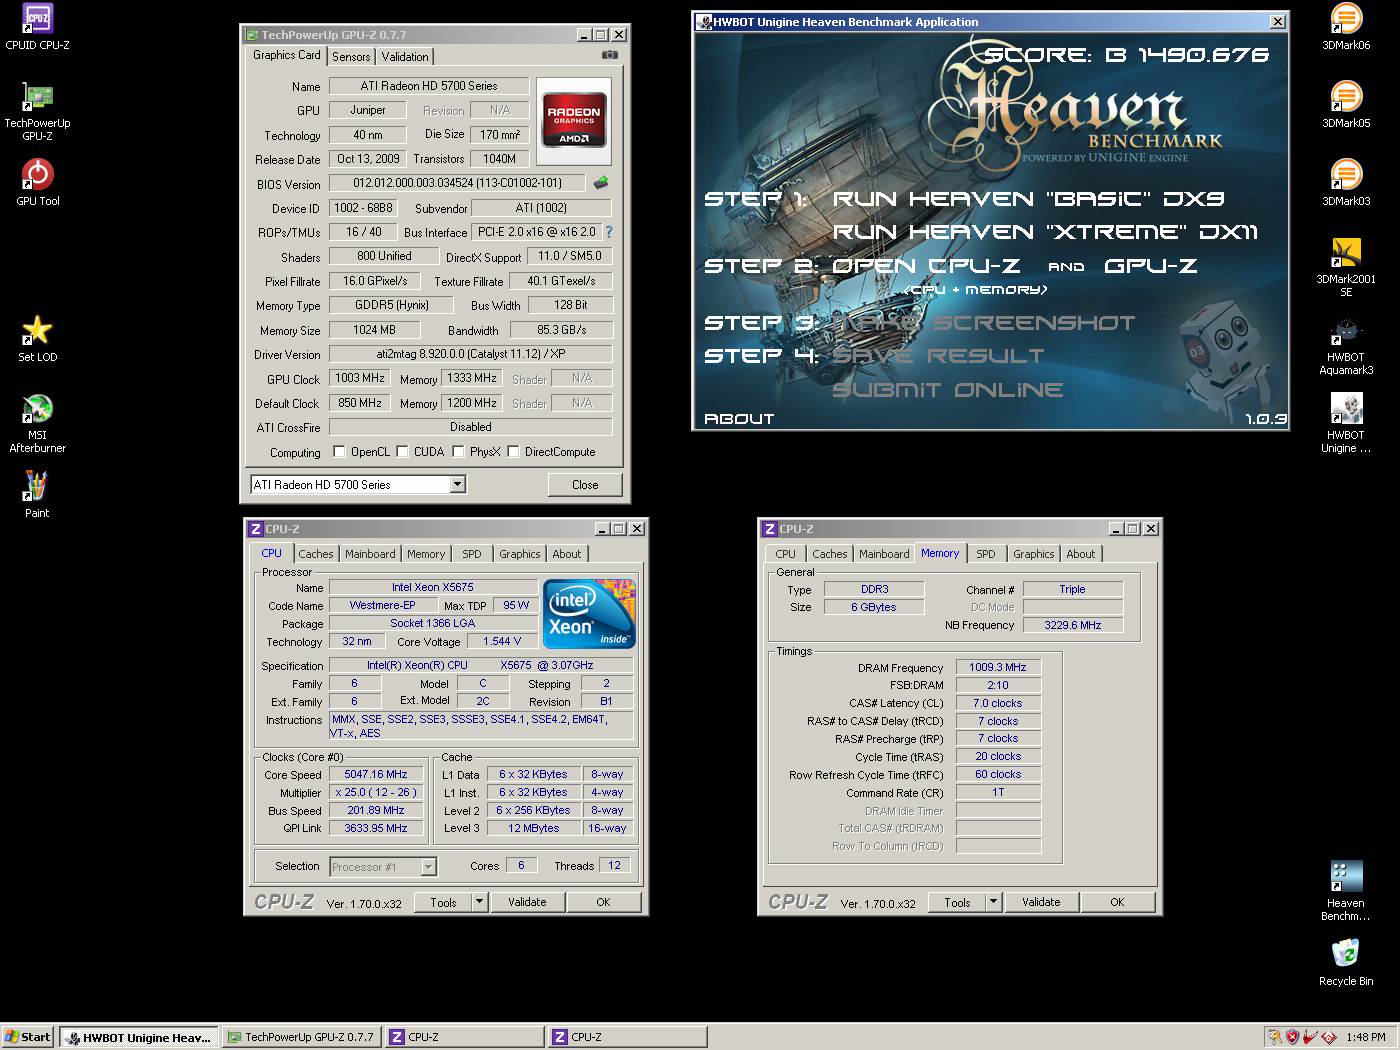This screenshot has height=1050, width=1400.
Task: Open Set LOD star icon
Action: pyautogui.click(x=37, y=339)
